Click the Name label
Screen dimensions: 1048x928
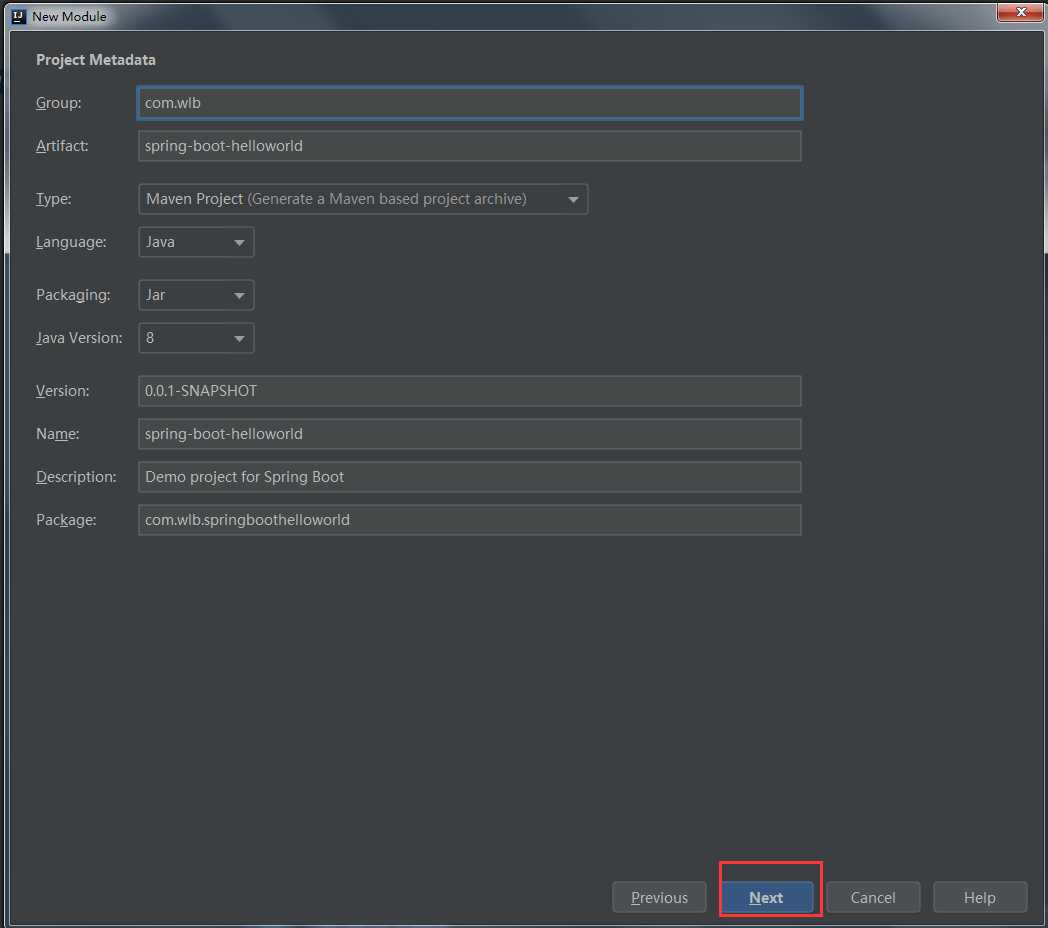57,434
